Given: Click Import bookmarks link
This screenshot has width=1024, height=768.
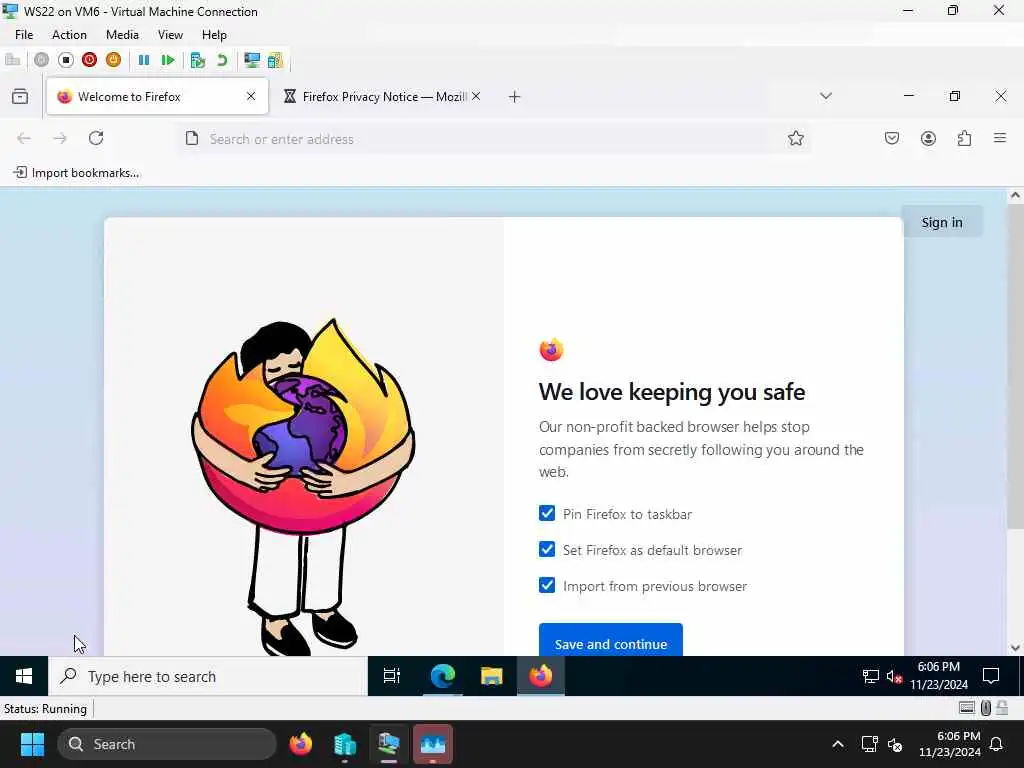Looking at the screenshot, I should [76, 173].
